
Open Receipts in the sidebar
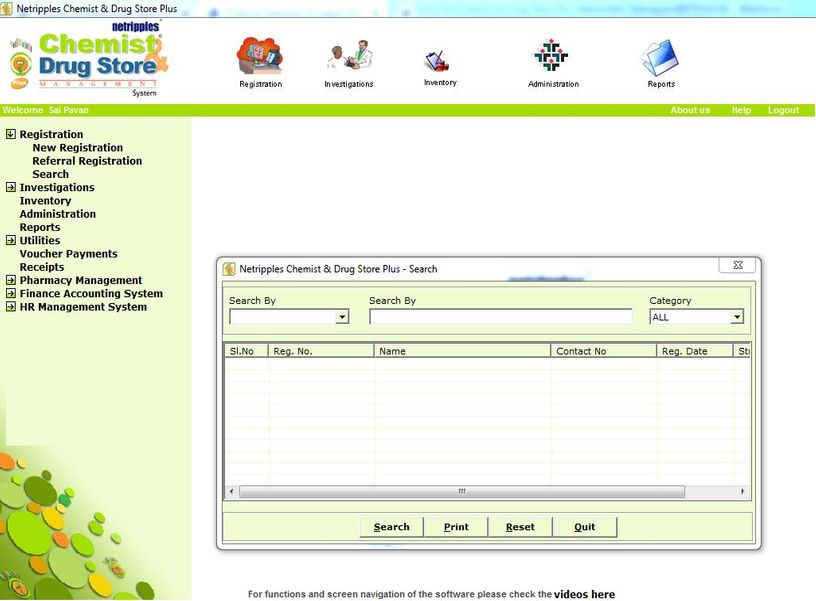[x=42, y=267]
